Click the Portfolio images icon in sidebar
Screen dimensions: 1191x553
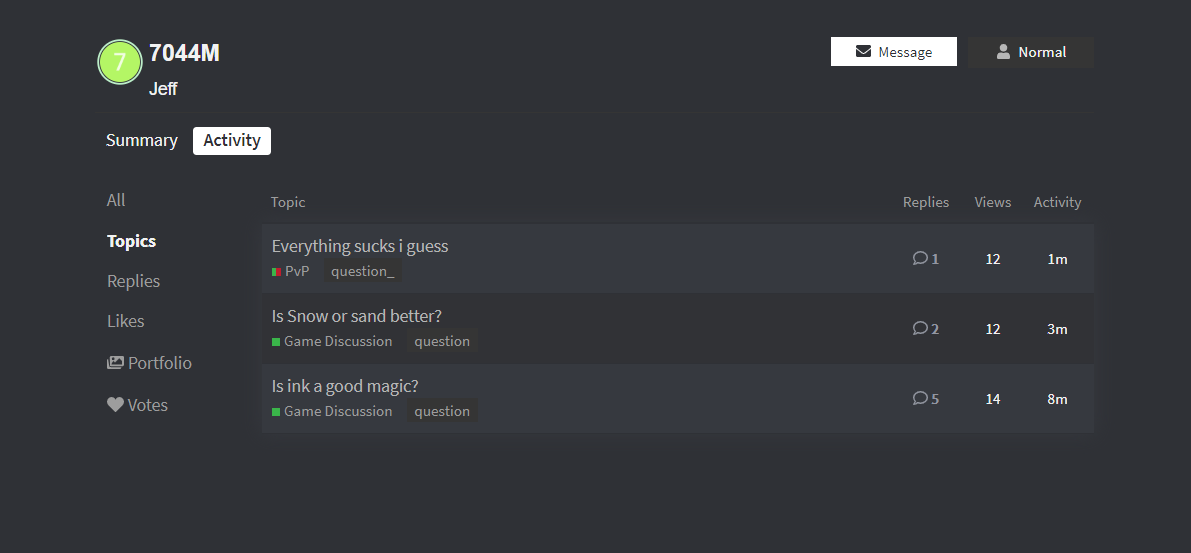115,363
